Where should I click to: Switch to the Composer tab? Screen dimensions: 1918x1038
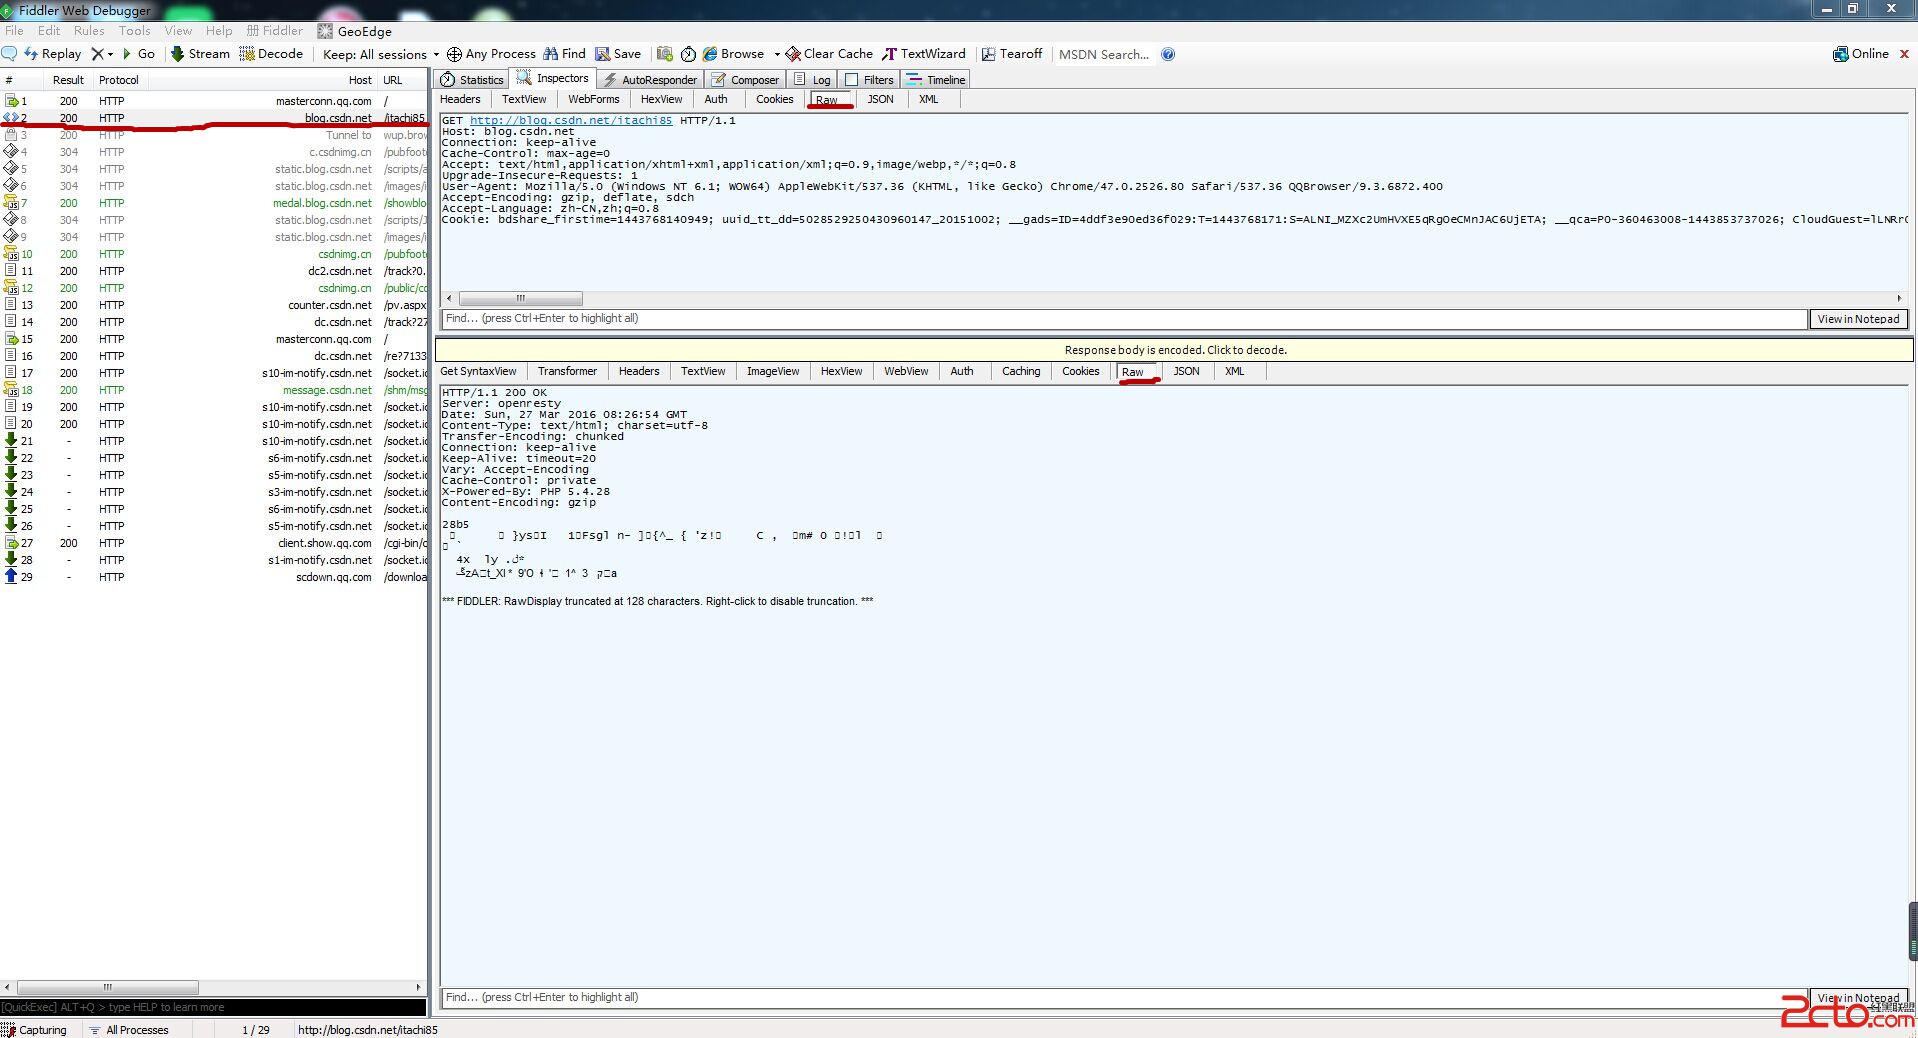[745, 80]
